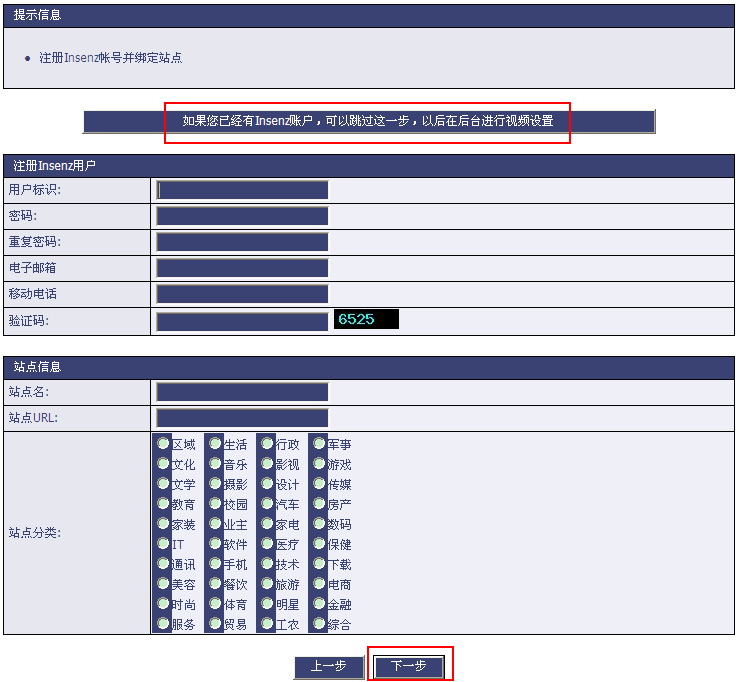
Task: Select the 区域 site category radio
Action: pos(163,443)
